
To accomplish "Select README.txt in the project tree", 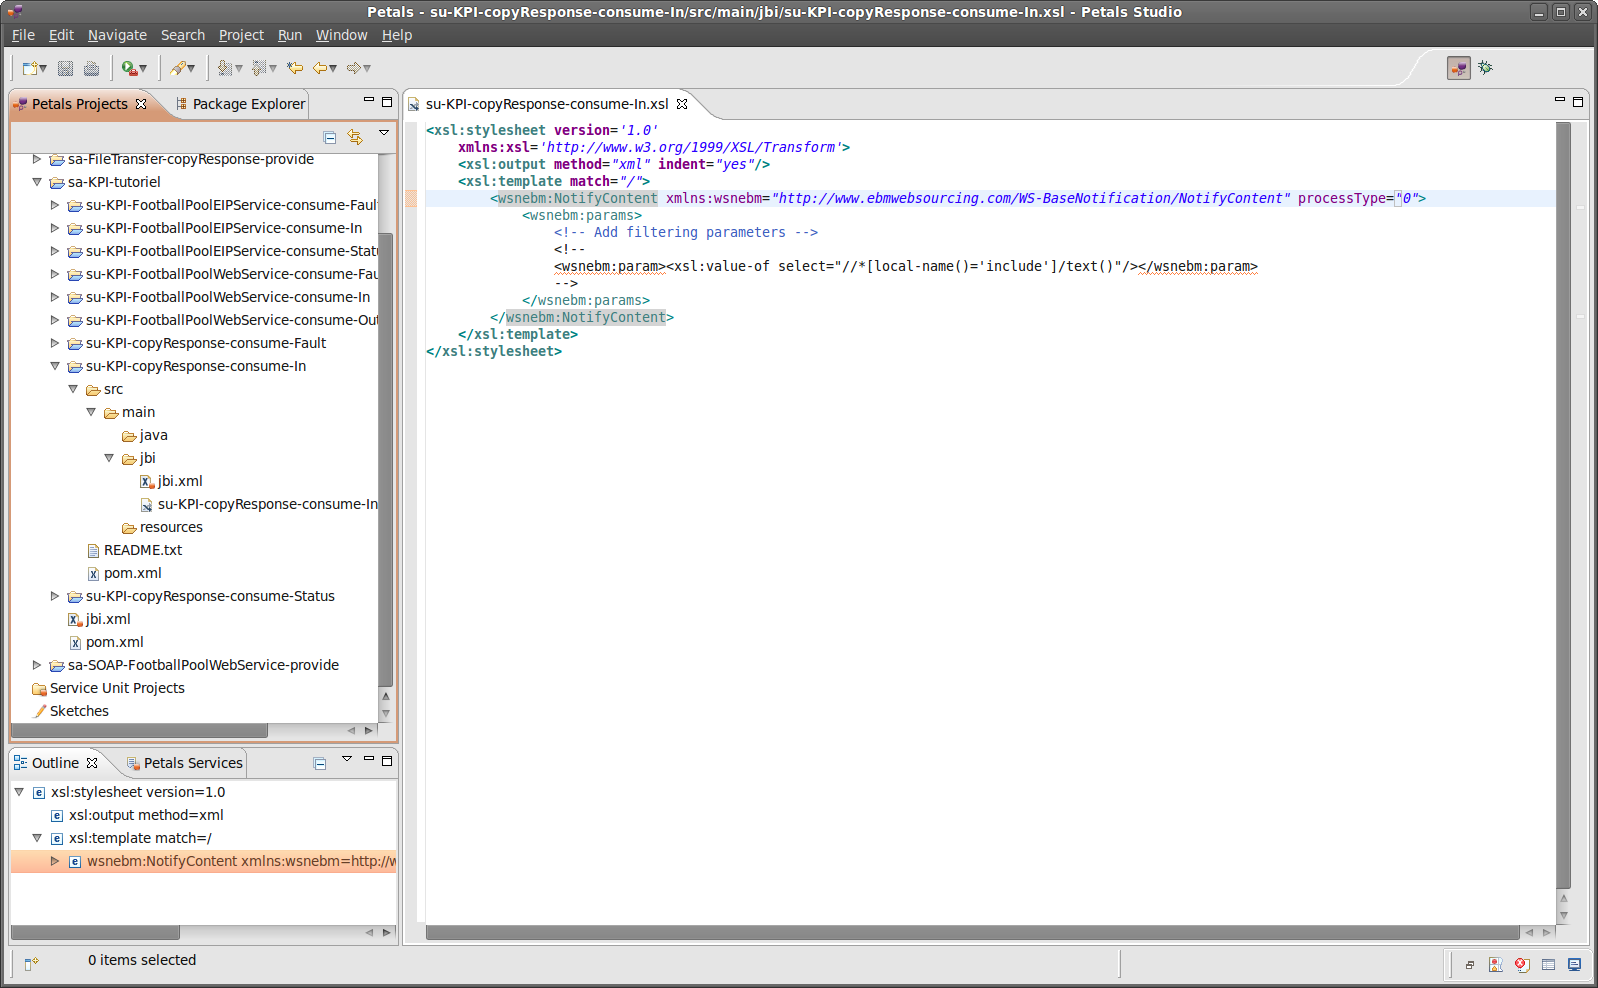I will point(142,550).
